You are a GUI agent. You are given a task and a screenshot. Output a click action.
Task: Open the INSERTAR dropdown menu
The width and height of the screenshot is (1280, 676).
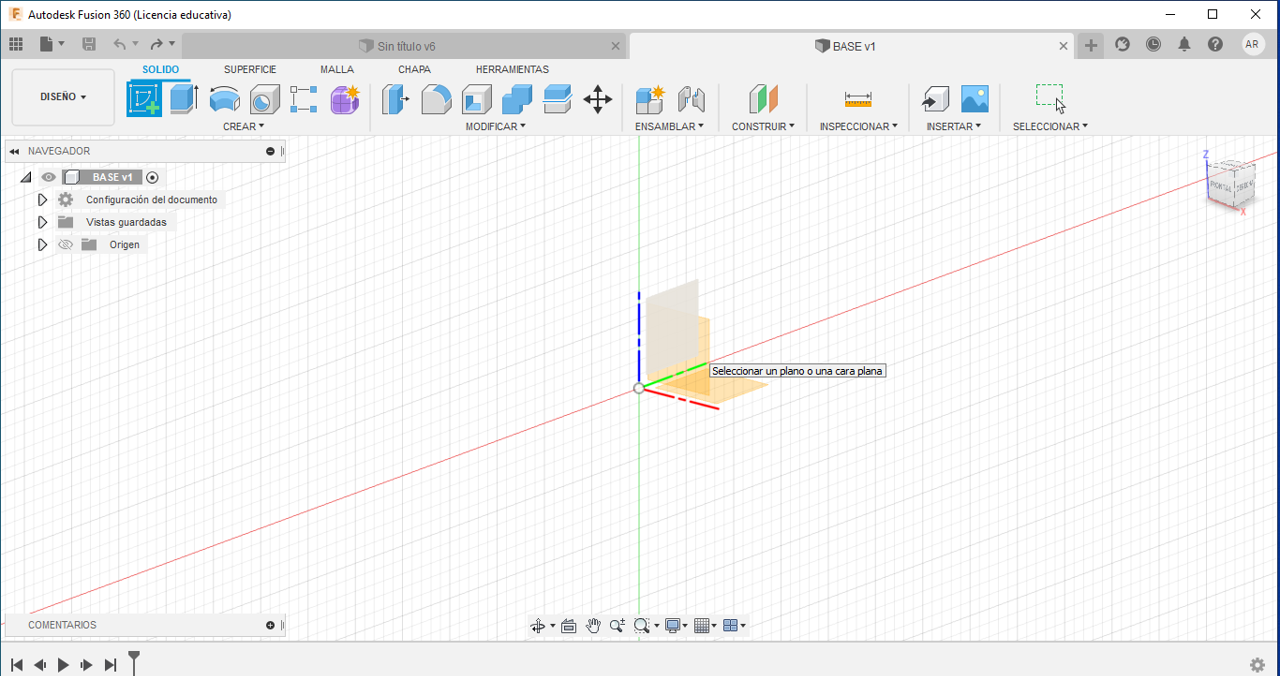click(954, 127)
